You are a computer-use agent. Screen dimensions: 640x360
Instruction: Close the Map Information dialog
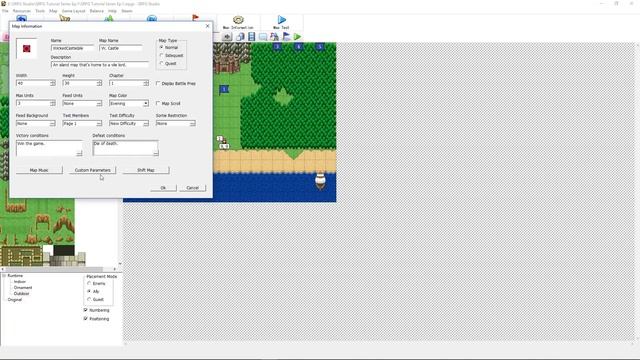point(207,26)
